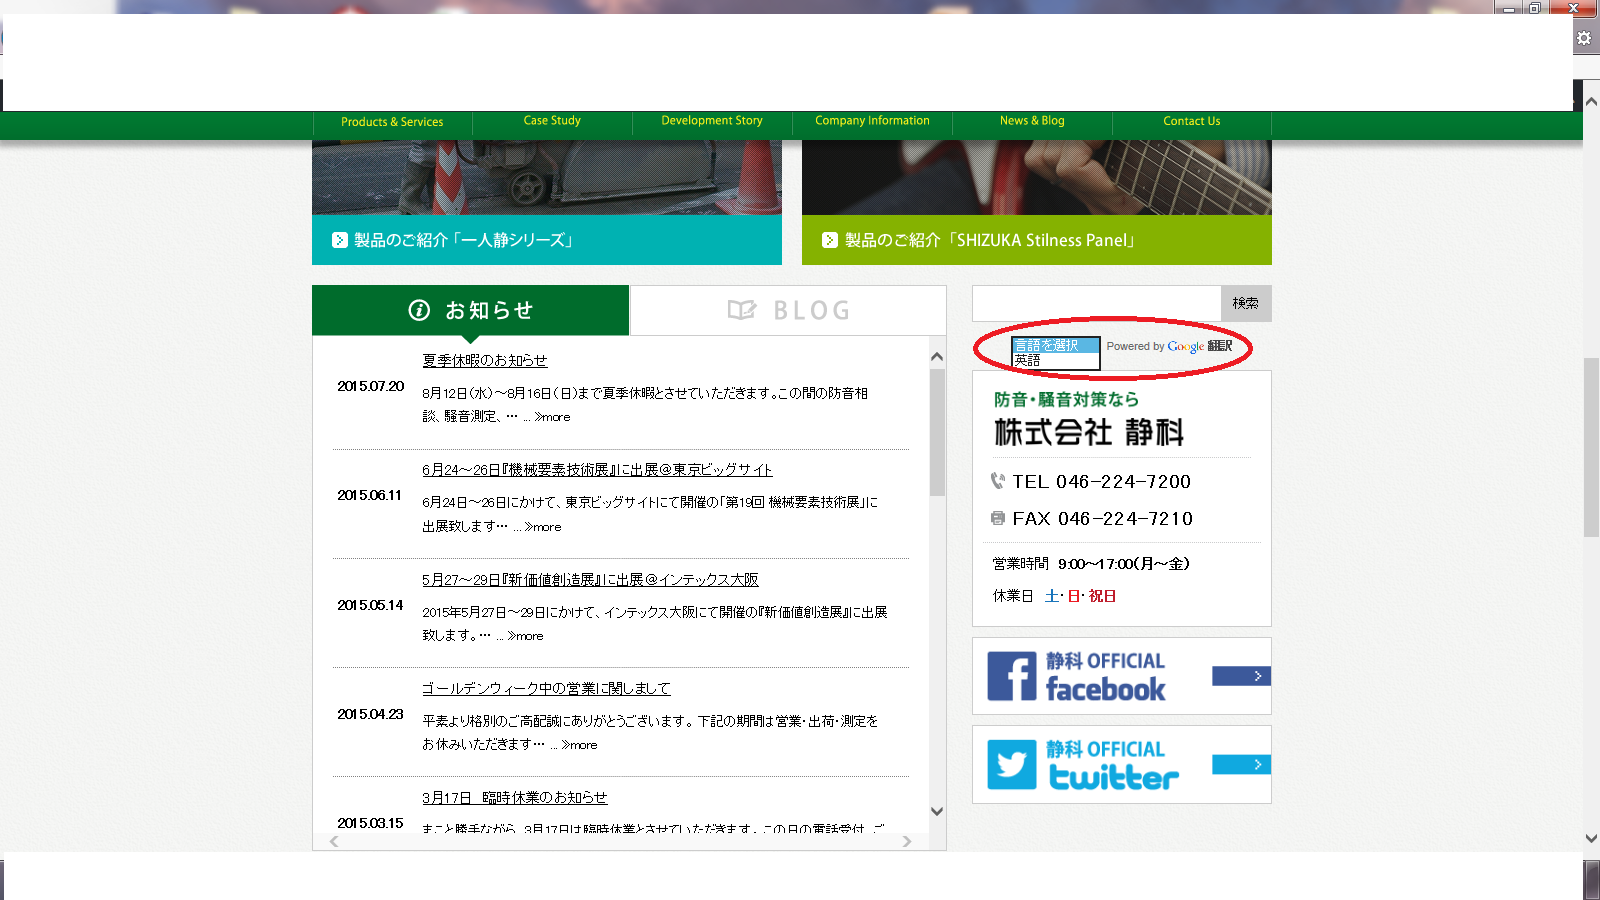This screenshot has width=1600, height=900.
Task: Click the news list vertical scrollbar thumb
Action: [937, 432]
